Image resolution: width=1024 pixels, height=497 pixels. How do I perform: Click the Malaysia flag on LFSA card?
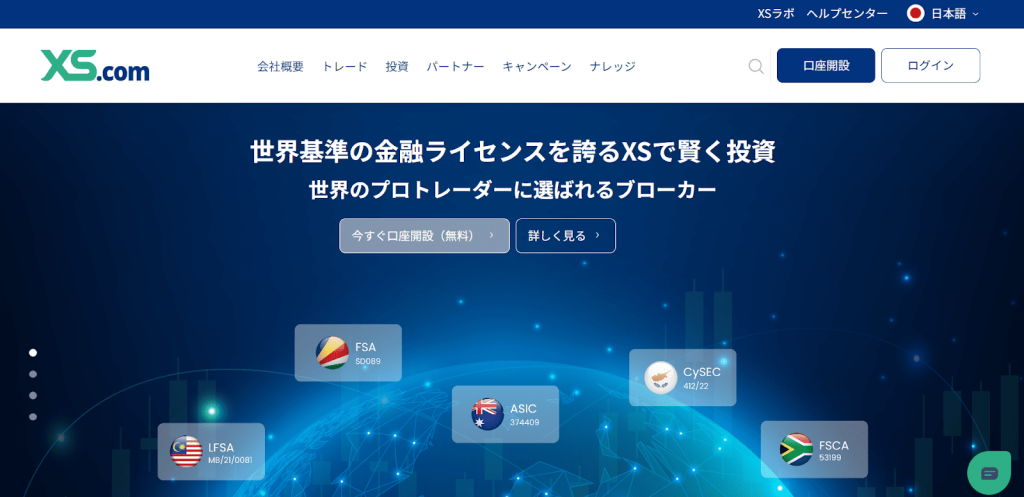click(x=186, y=451)
